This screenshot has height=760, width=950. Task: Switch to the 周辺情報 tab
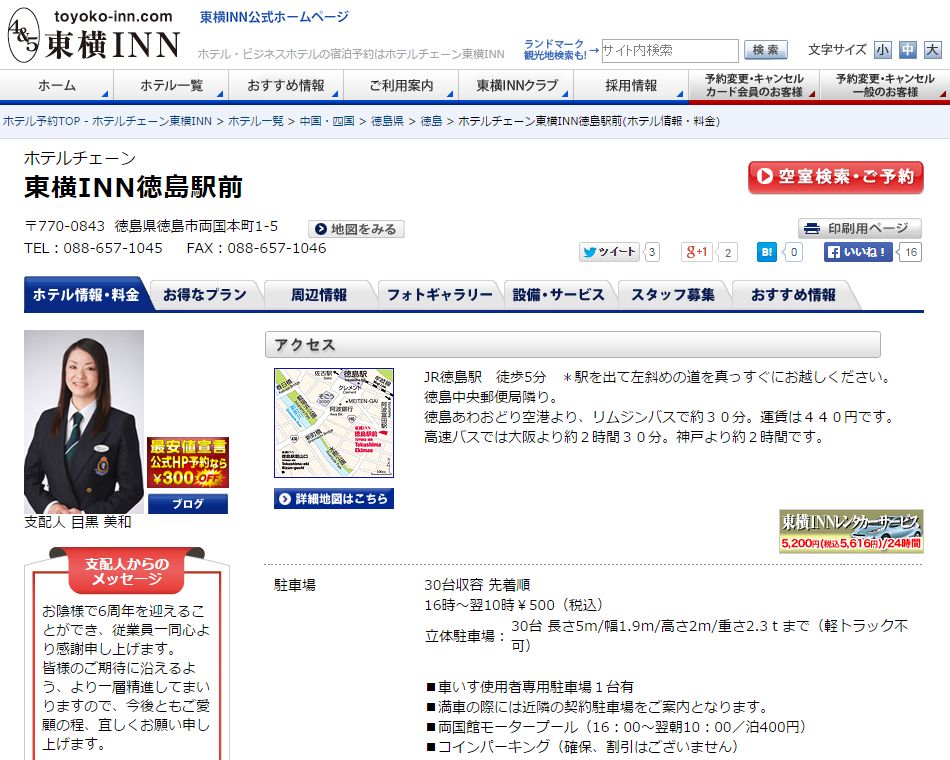(319, 295)
